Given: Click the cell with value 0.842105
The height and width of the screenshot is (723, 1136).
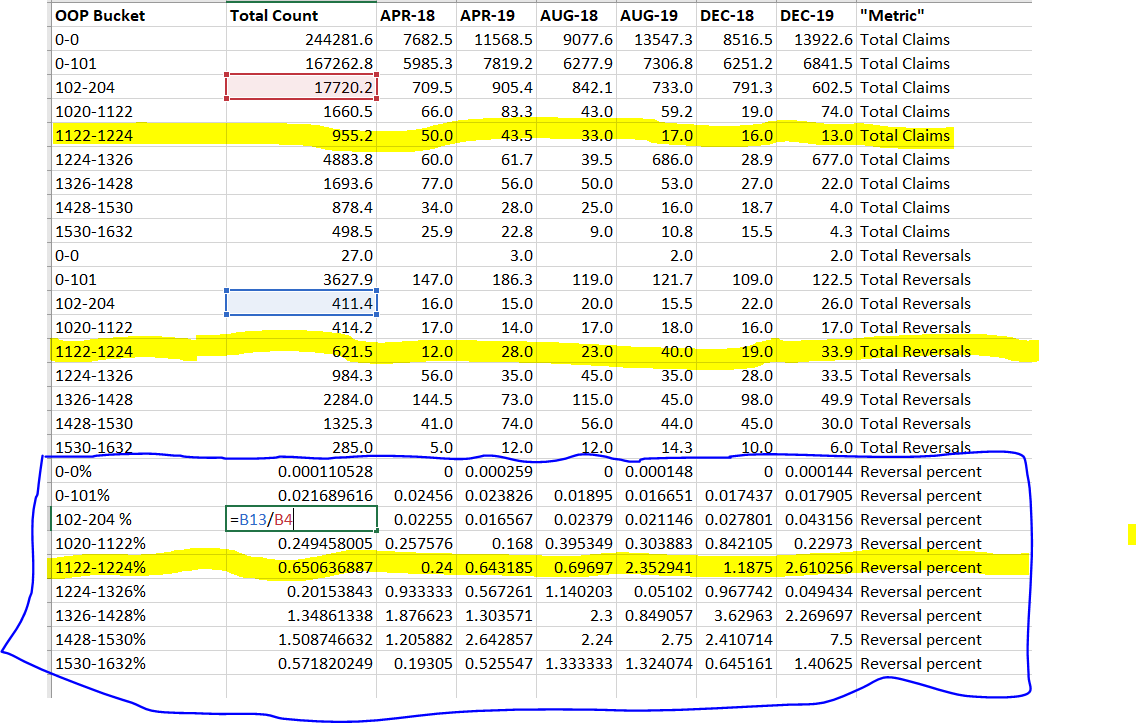Looking at the screenshot, I should pyautogui.click(x=737, y=543).
